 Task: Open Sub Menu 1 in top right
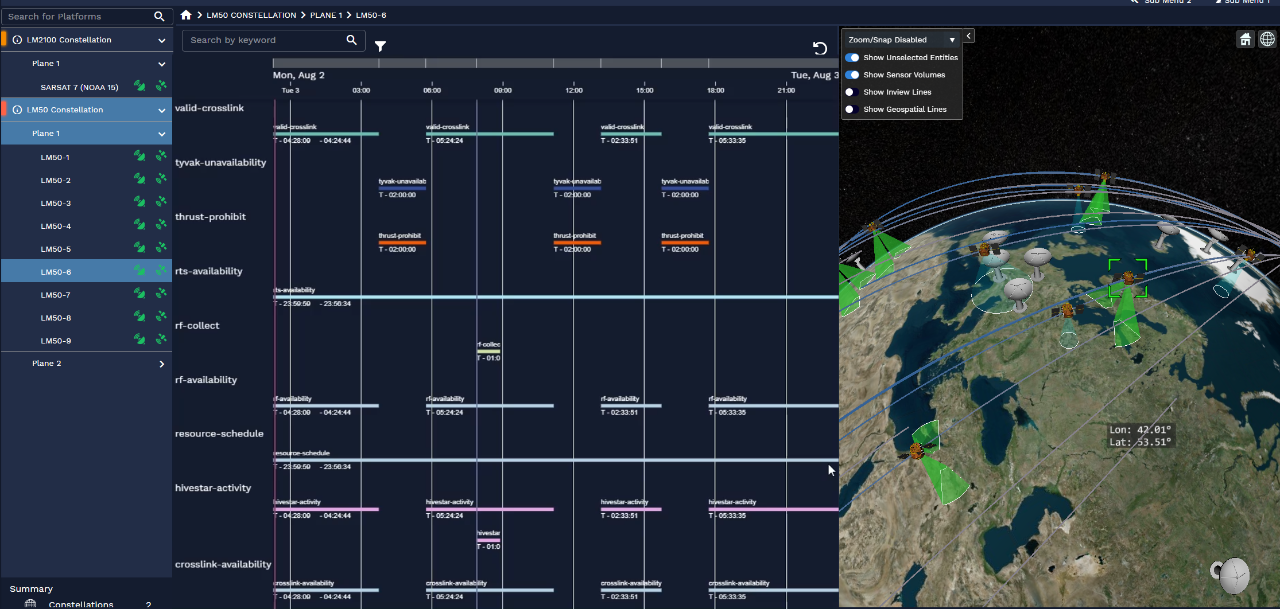pyautogui.click(x=1248, y=3)
